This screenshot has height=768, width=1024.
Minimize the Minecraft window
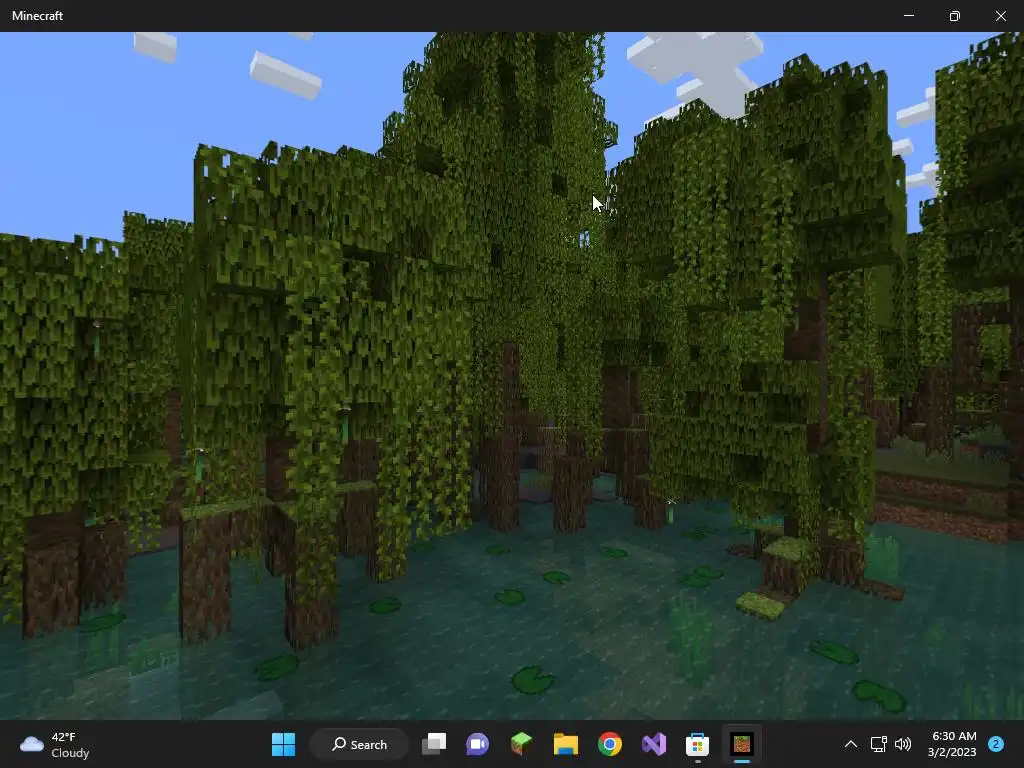(x=909, y=16)
